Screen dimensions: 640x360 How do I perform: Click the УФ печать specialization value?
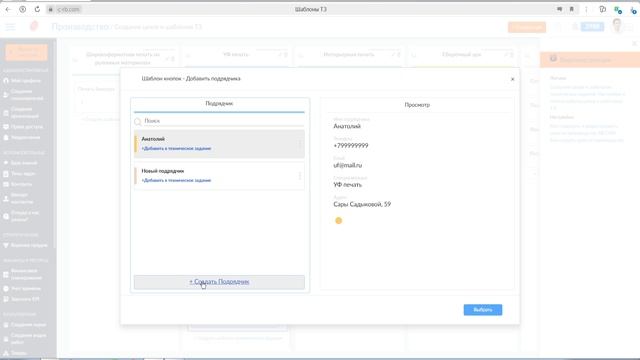(x=347, y=185)
